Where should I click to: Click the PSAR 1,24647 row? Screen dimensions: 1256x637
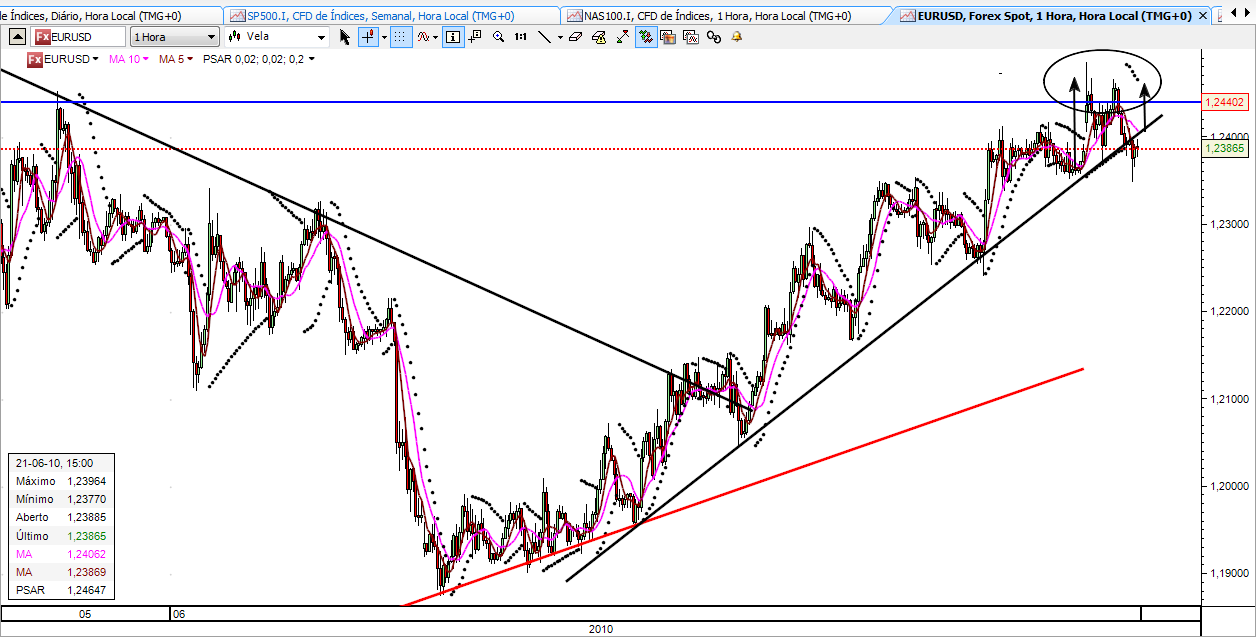pyautogui.click(x=62, y=590)
